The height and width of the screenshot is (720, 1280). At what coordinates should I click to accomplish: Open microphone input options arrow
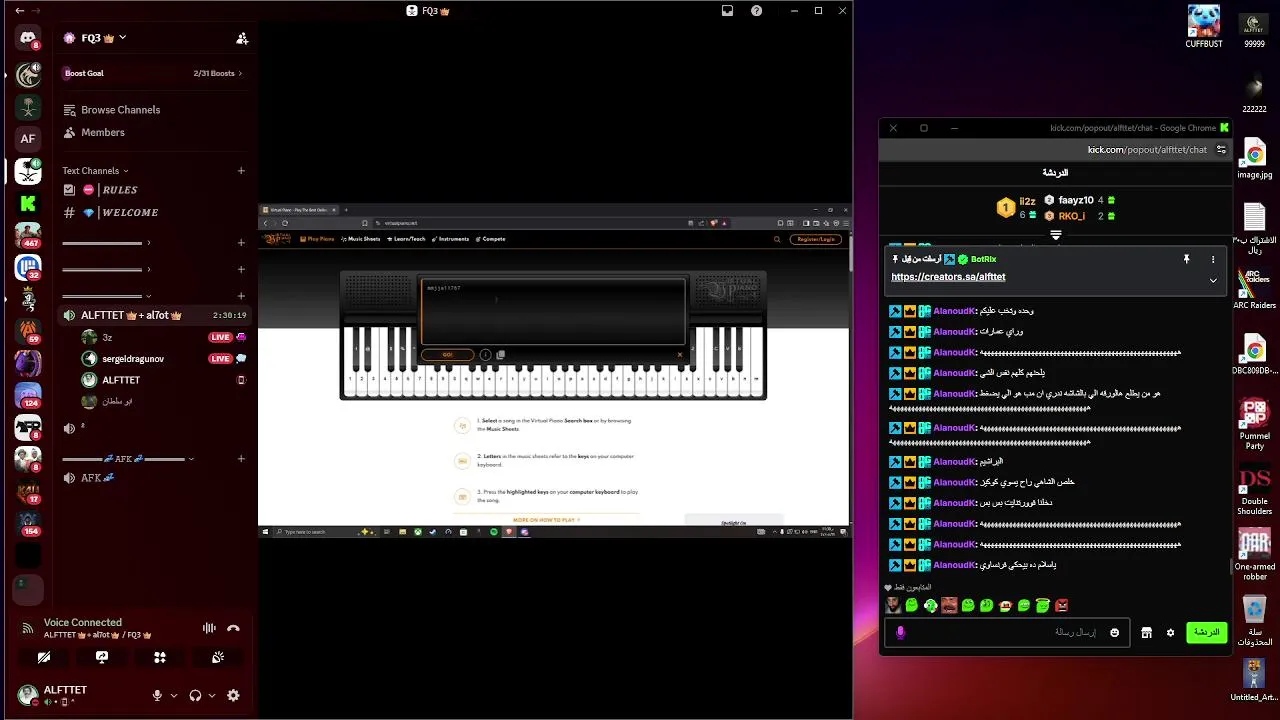point(174,696)
